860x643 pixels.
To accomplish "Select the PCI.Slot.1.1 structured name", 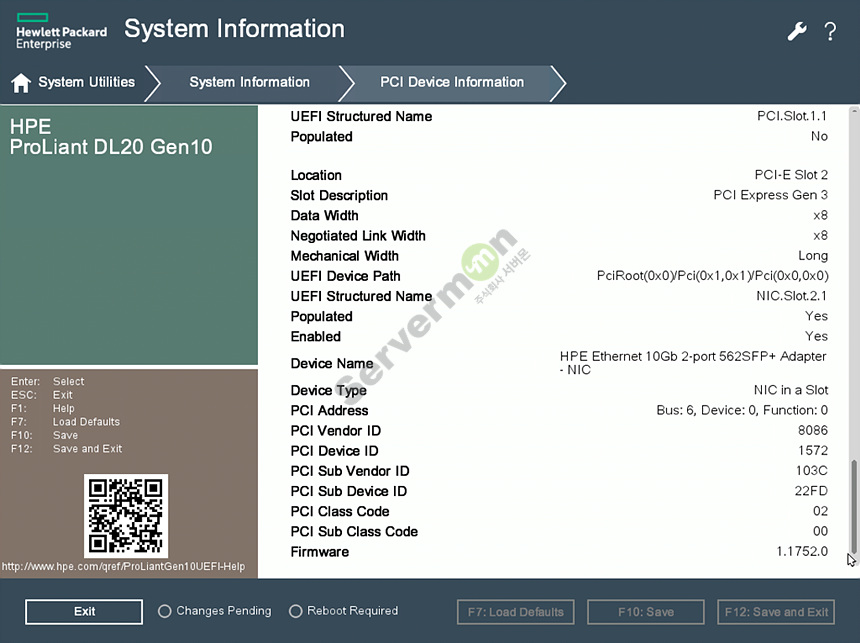I will tap(791, 116).
